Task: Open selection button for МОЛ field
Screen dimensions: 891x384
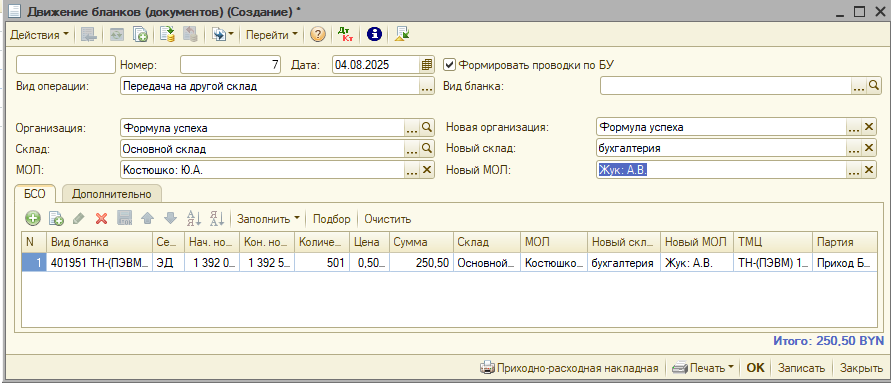Action: pos(411,169)
